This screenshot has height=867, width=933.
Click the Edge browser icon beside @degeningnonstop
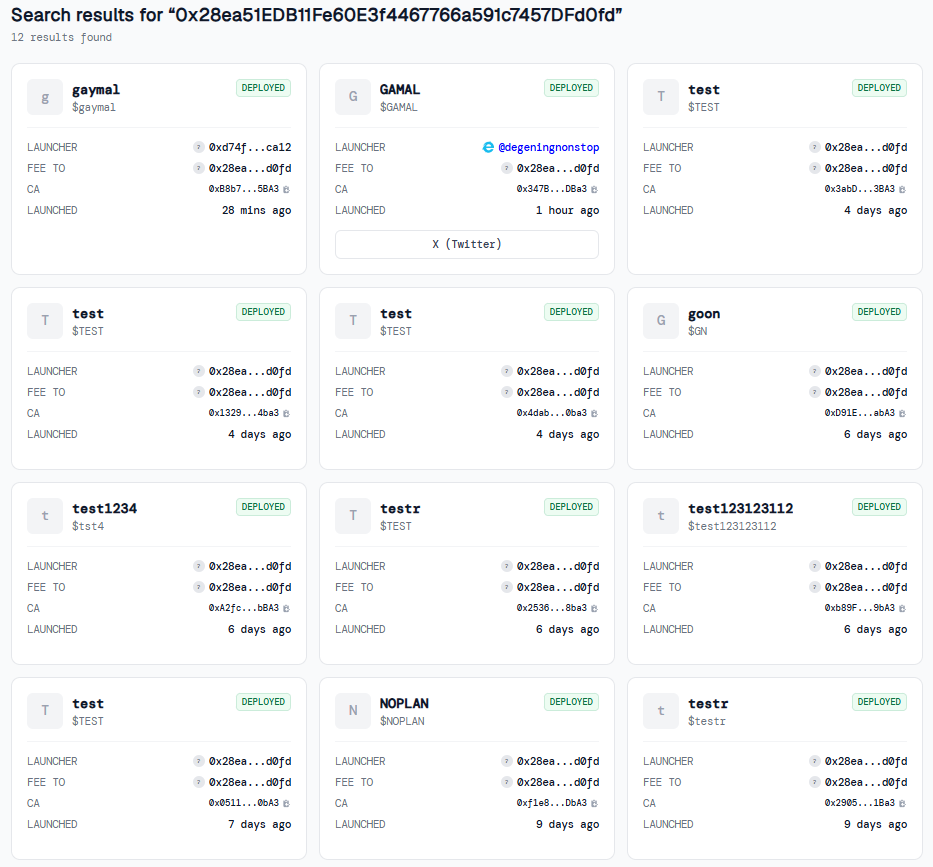488,147
